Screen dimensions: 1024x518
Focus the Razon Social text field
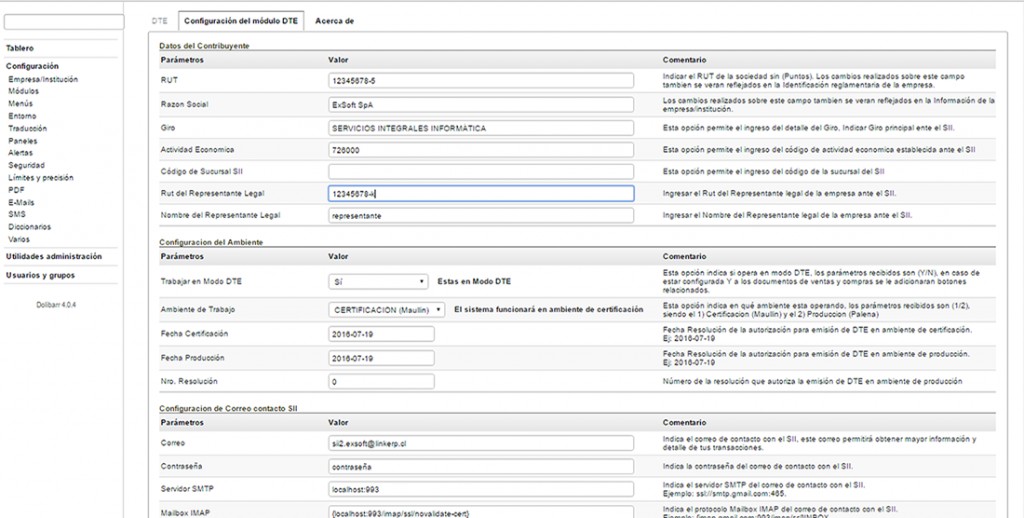click(480, 104)
